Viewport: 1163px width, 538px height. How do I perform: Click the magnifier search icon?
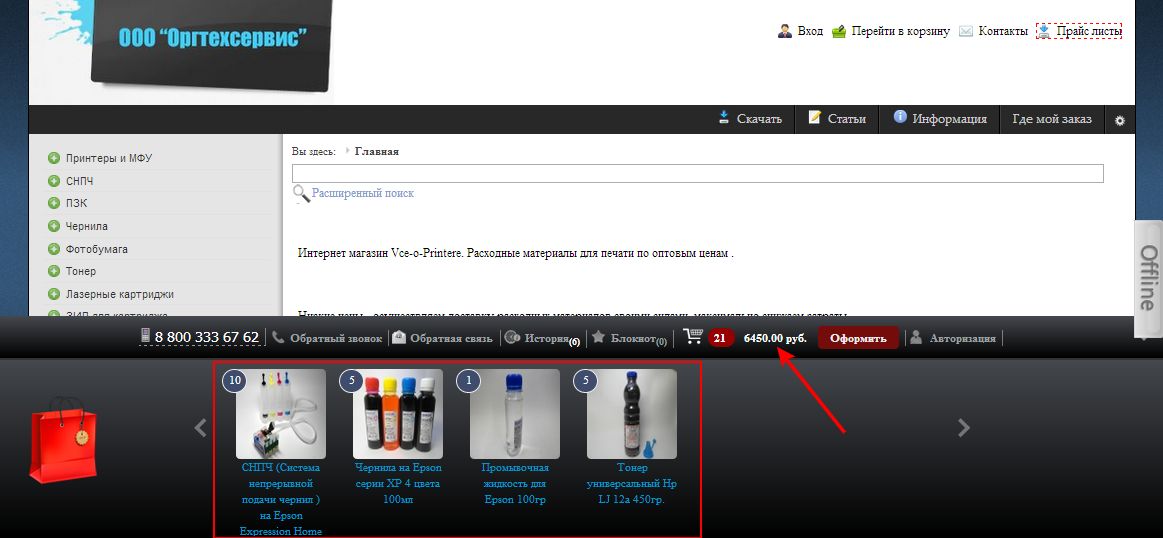click(300, 194)
